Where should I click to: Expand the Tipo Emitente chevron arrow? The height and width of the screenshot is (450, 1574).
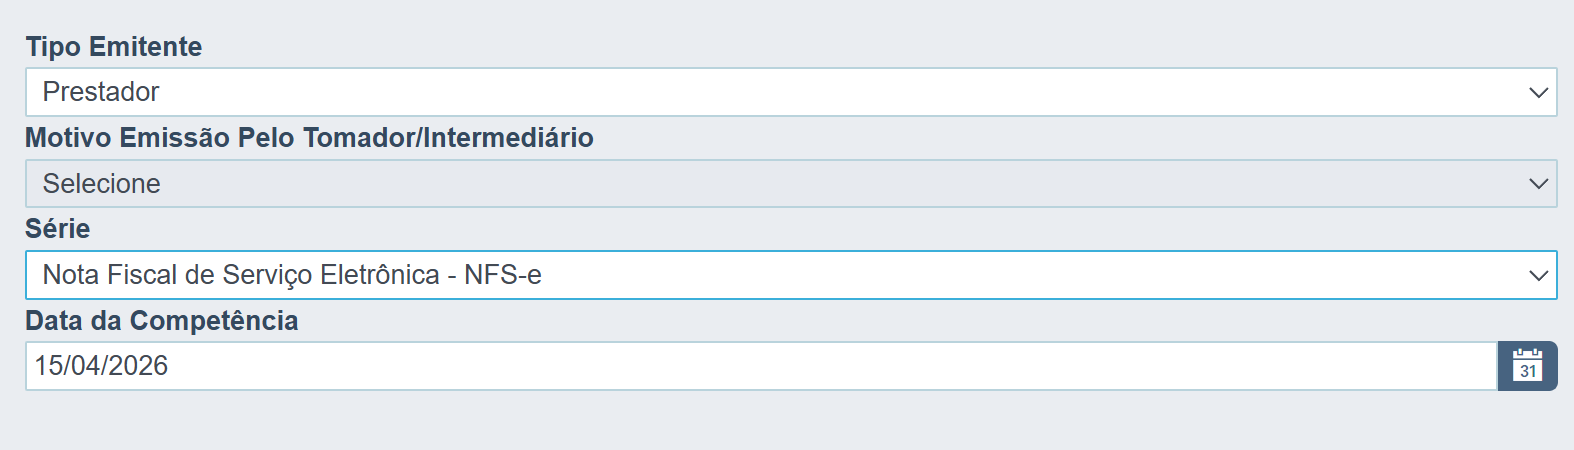pos(1538,93)
